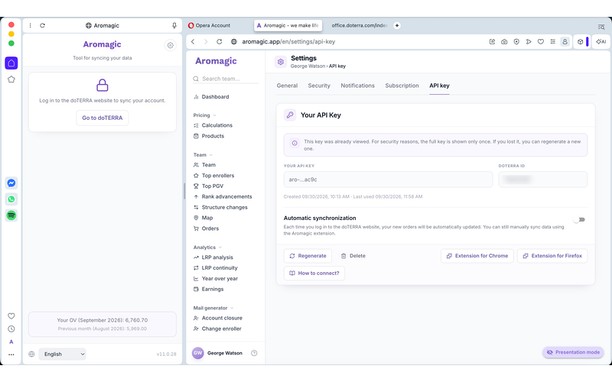Image resolution: width=612 pixels, height=382 pixels.
Task: Open the heart bookmarks icon in Opera sidebar
Action: (11, 316)
